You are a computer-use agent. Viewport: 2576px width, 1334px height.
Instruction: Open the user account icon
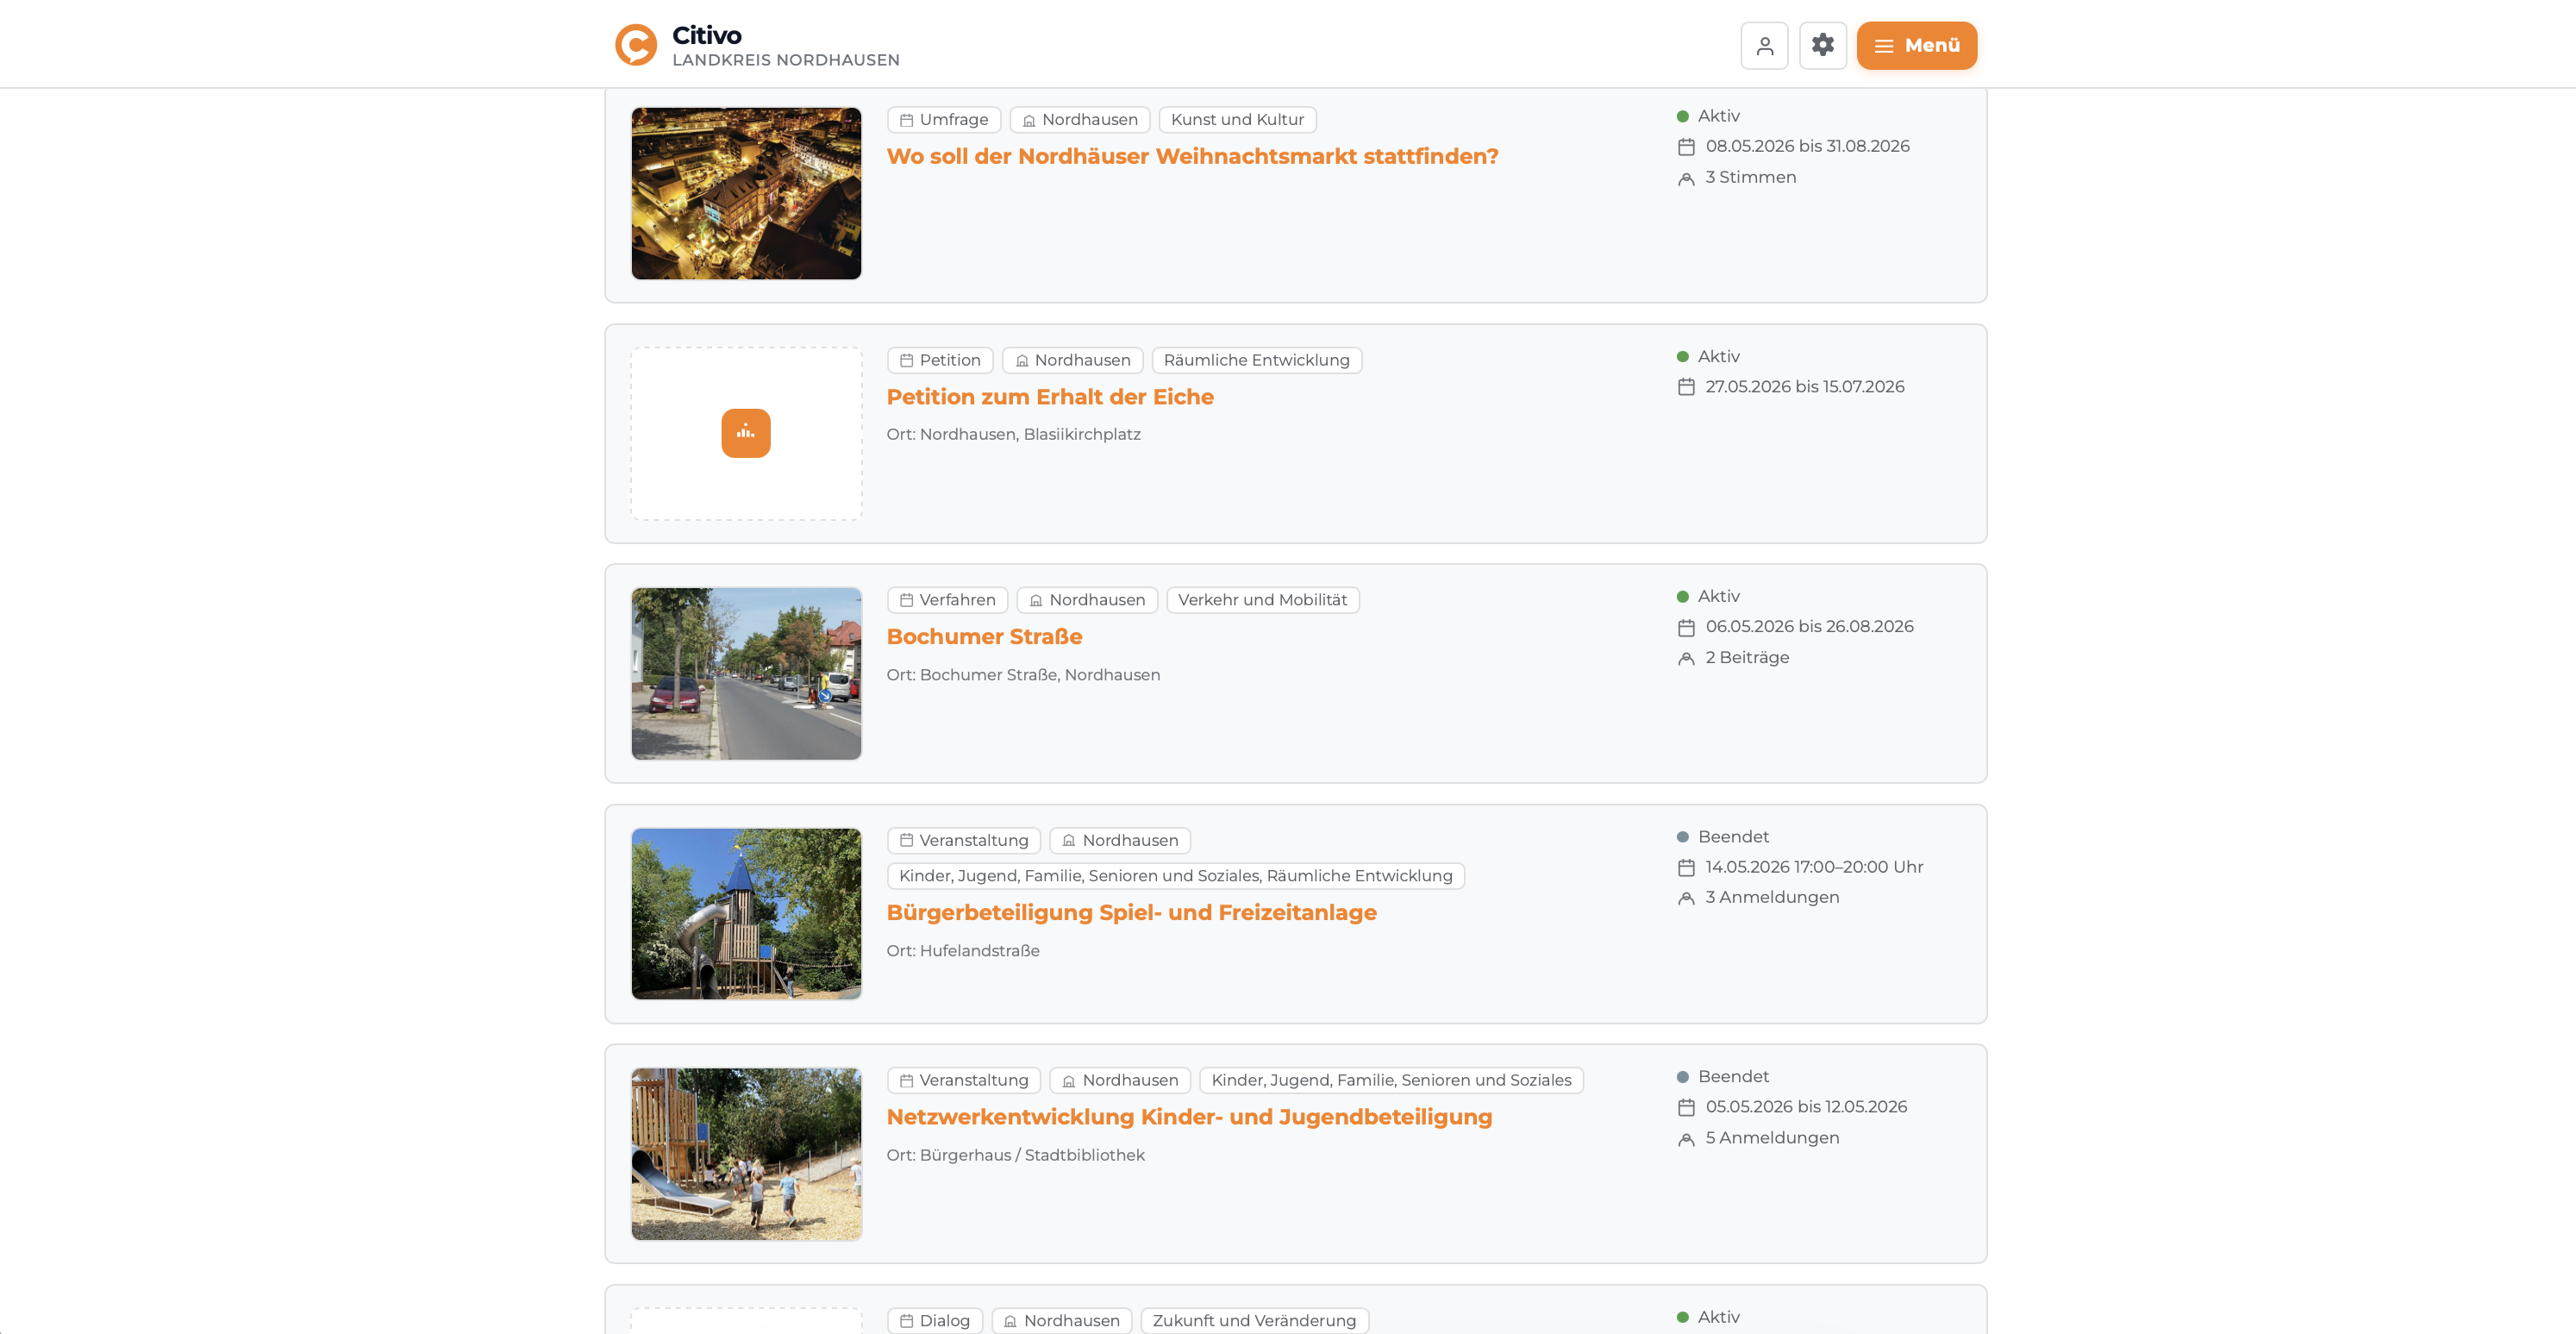point(1764,45)
